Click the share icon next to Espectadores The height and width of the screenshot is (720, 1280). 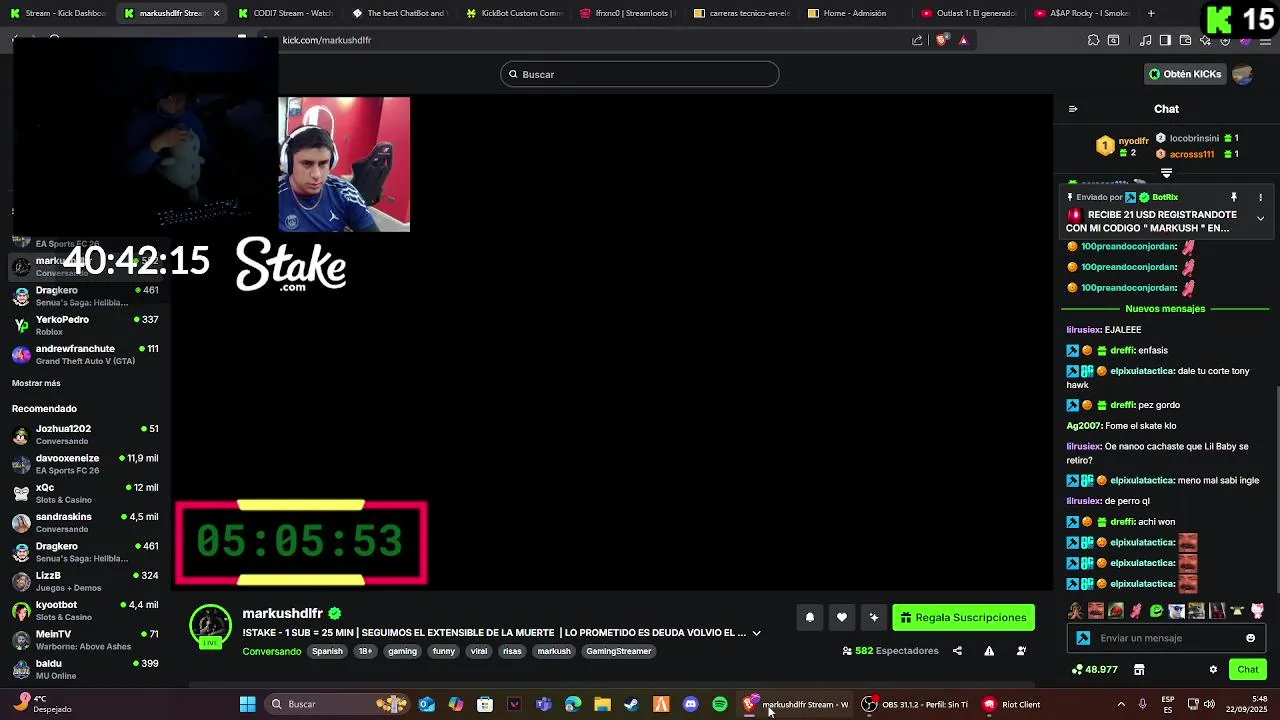click(x=957, y=651)
